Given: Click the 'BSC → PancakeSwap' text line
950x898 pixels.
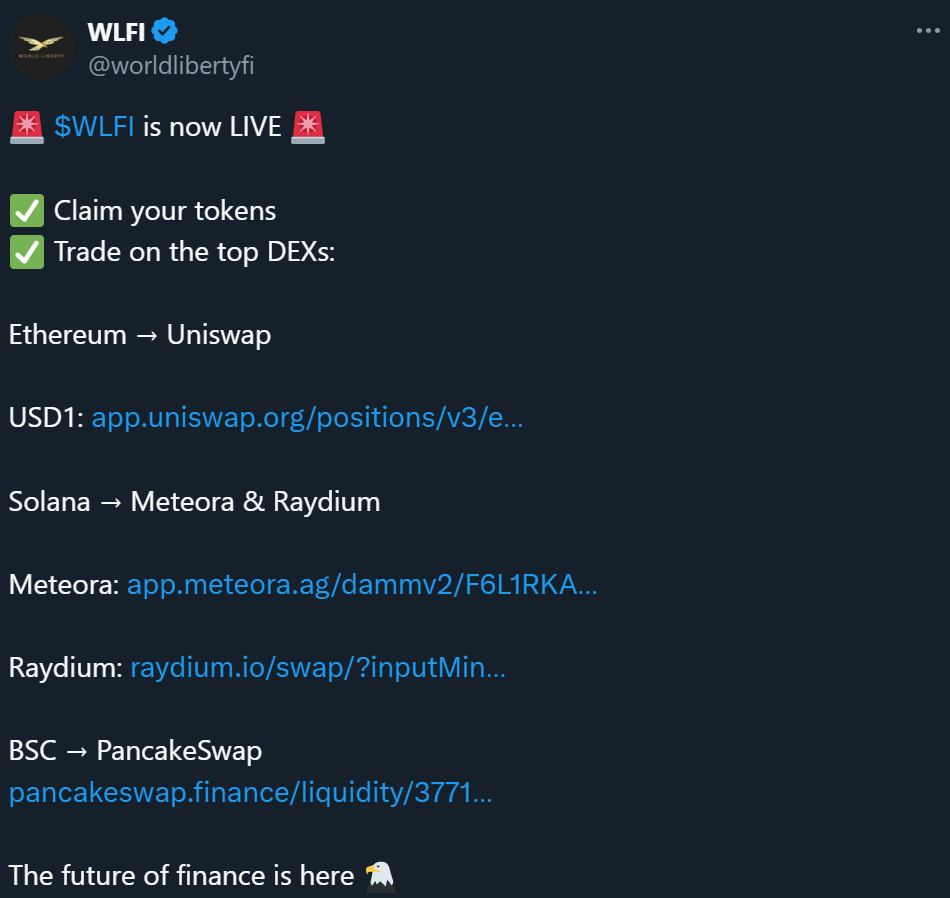Looking at the screenshot, I should coord(136,751).
